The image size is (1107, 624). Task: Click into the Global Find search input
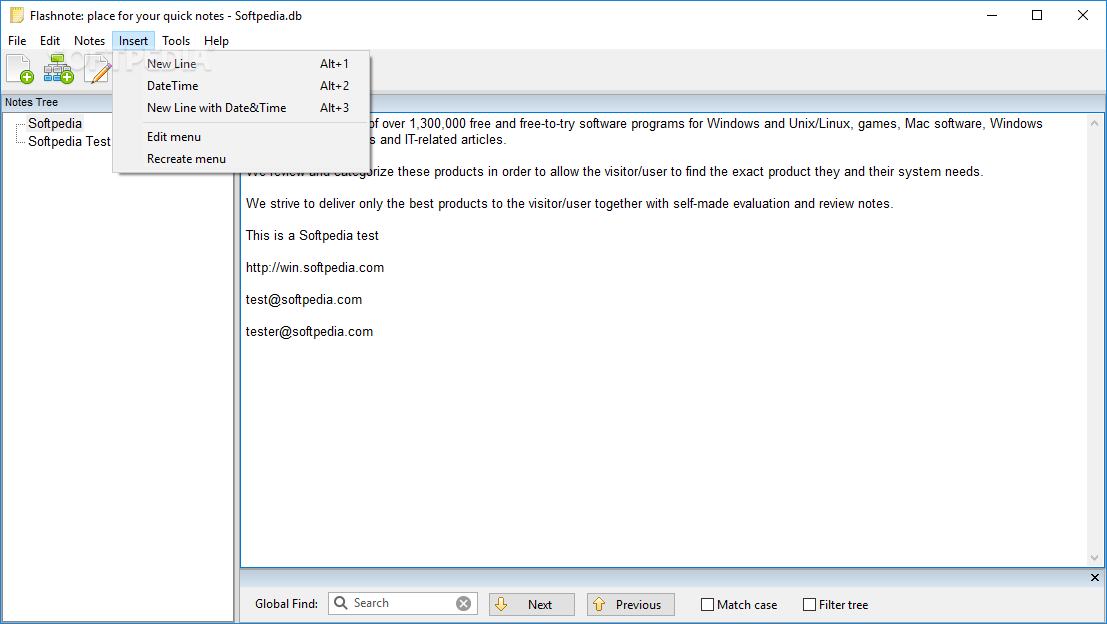click(x=403, y=603)
